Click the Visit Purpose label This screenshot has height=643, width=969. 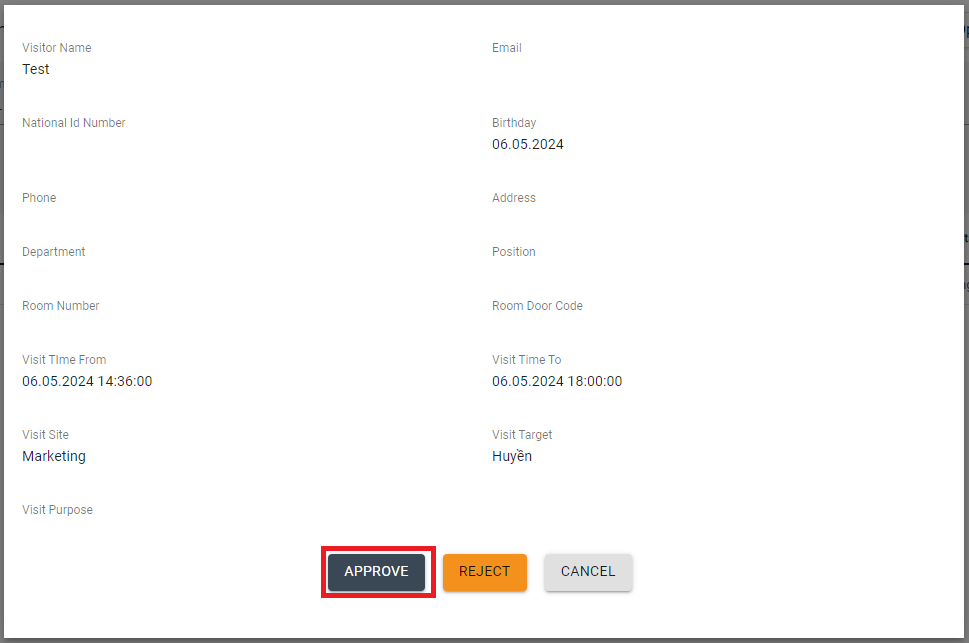pos(57,510)
